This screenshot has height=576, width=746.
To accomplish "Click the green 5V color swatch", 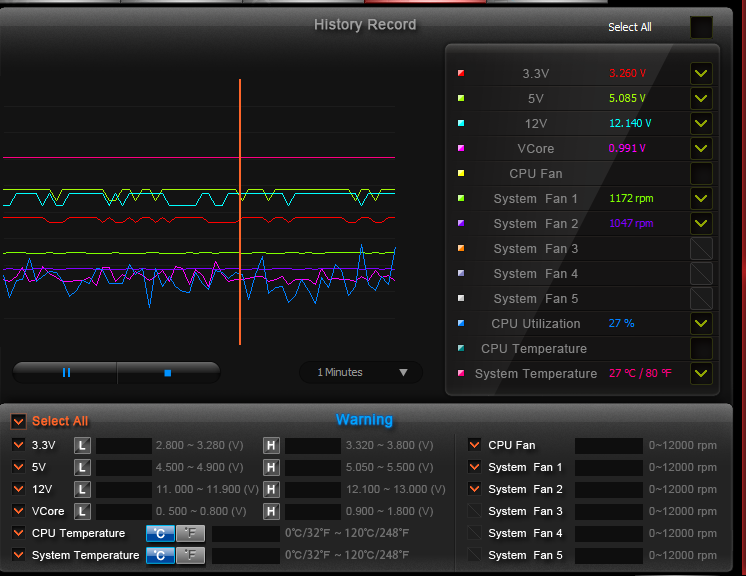I will [461, 98].
